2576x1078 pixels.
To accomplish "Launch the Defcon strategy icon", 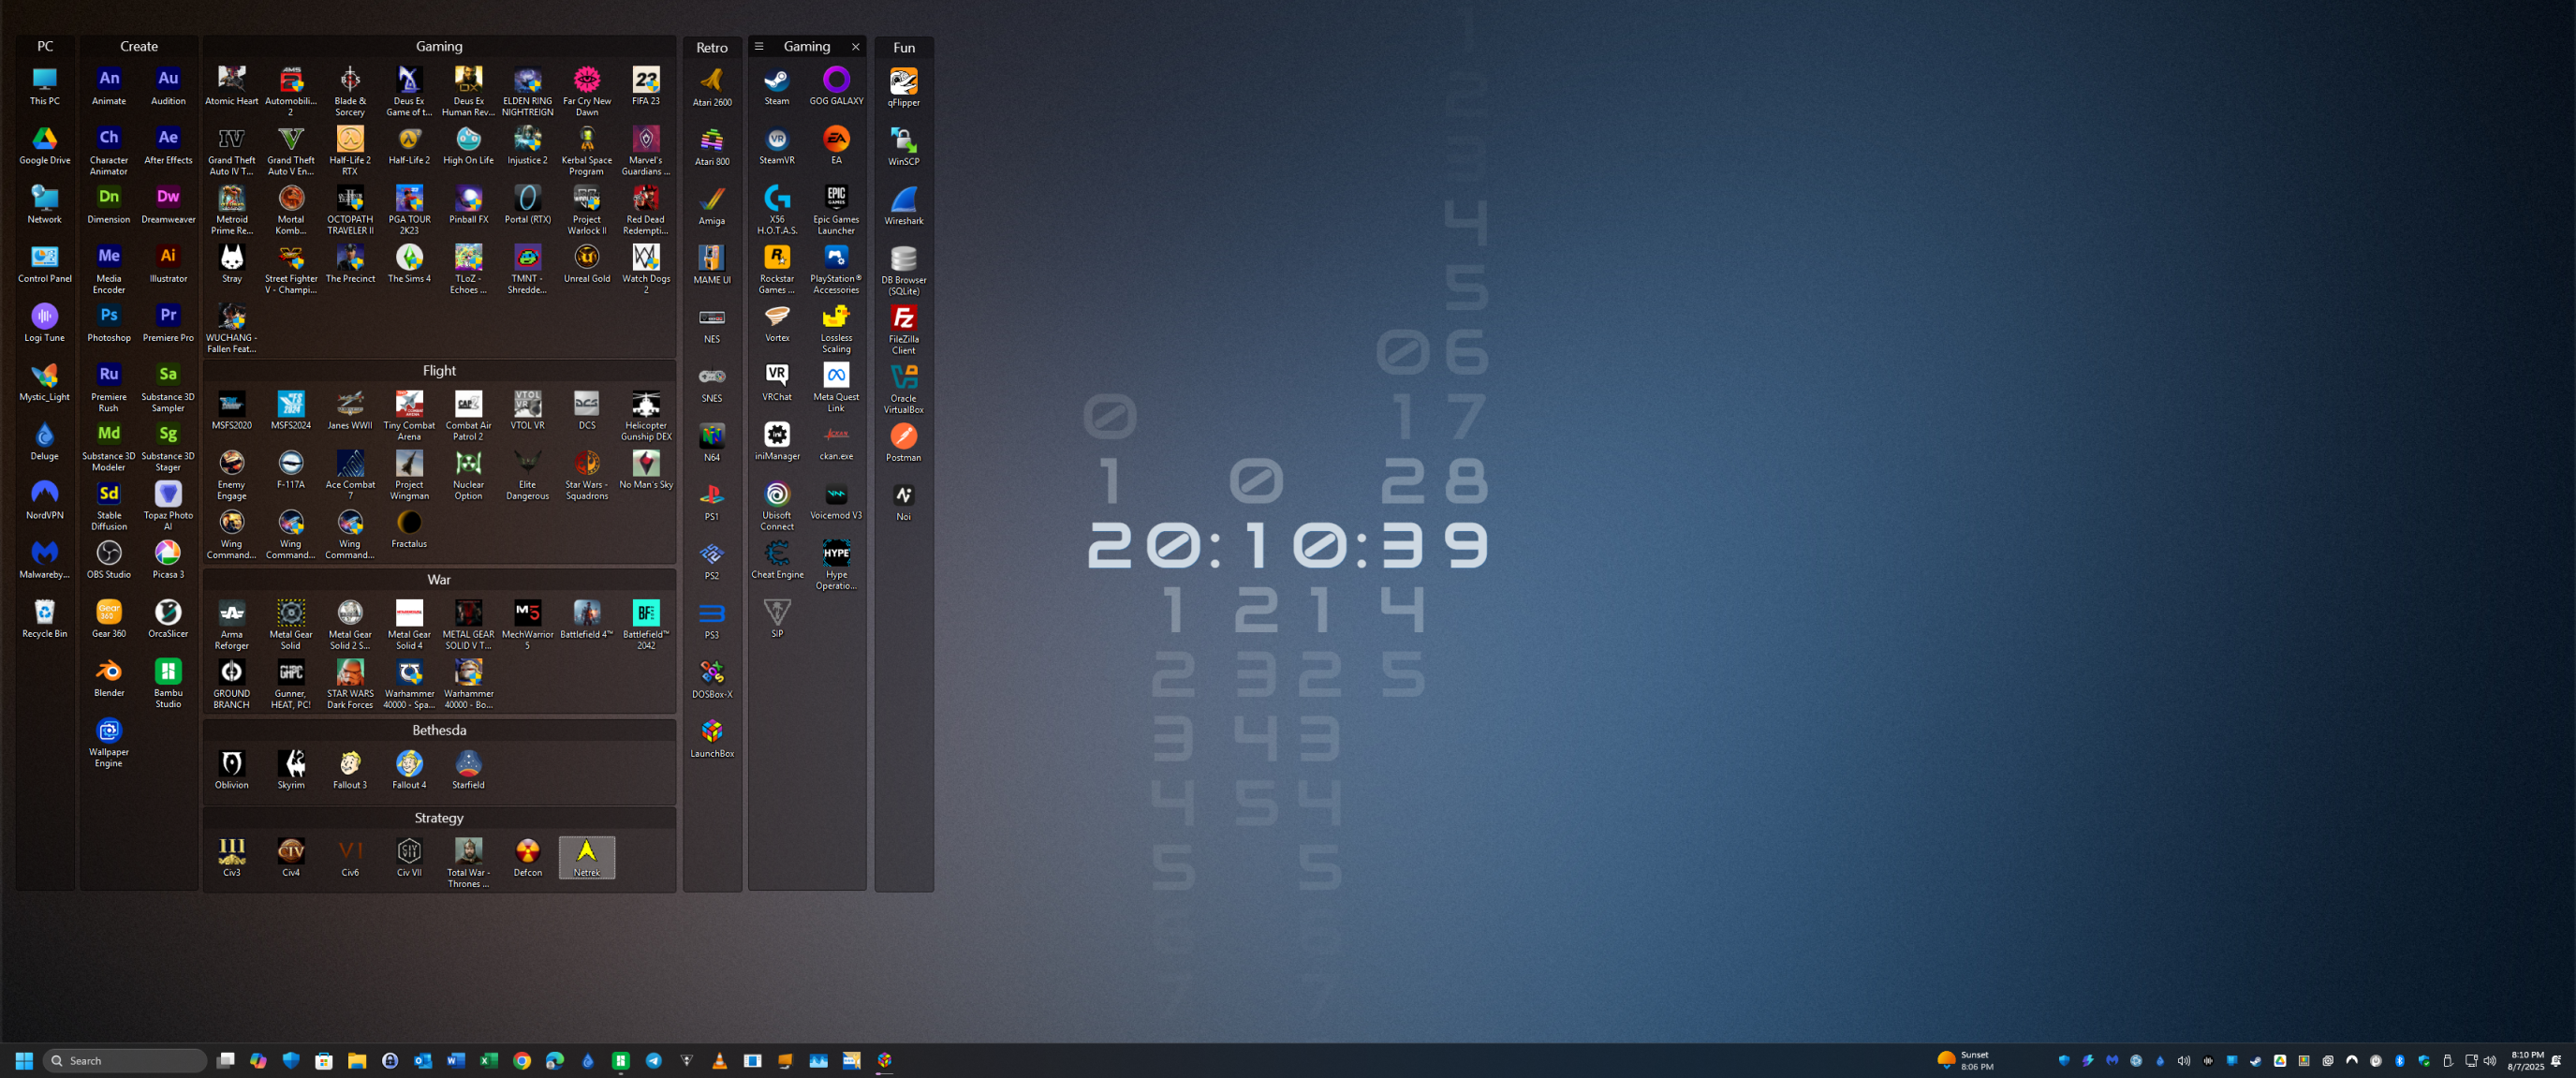I will coord(528,857).
